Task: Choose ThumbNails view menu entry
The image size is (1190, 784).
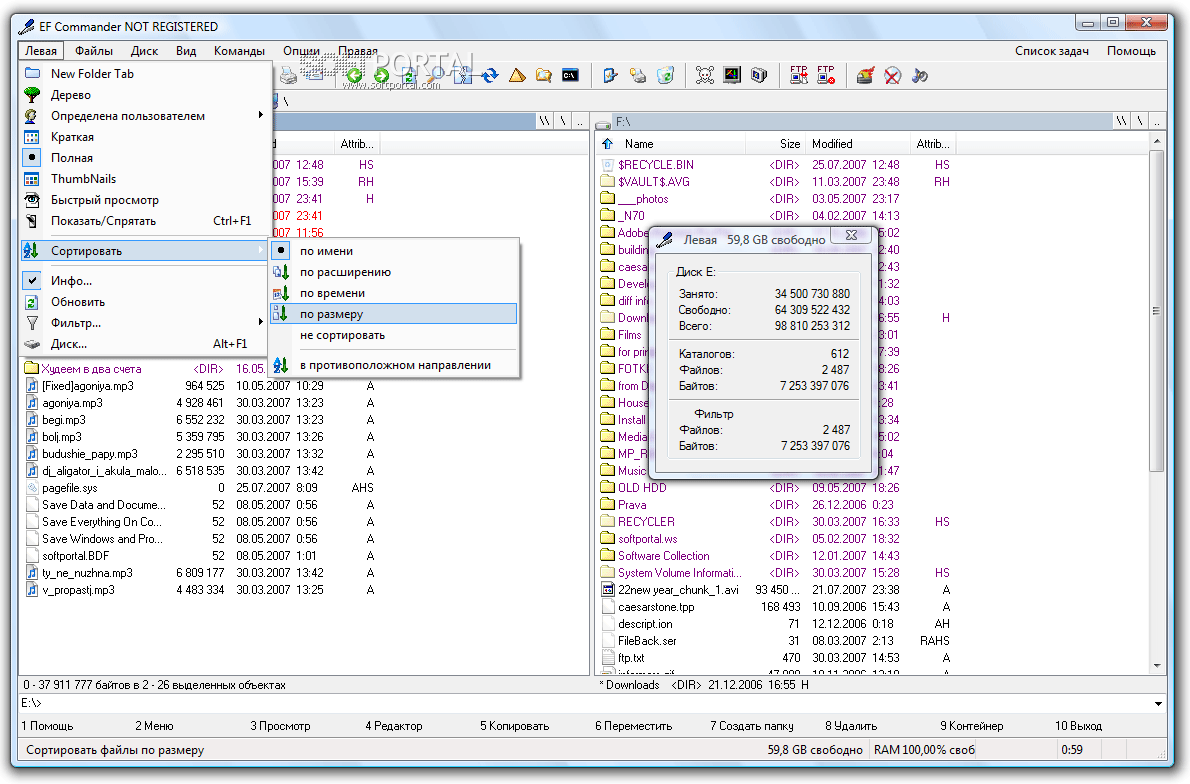Action: coord(144,179)
